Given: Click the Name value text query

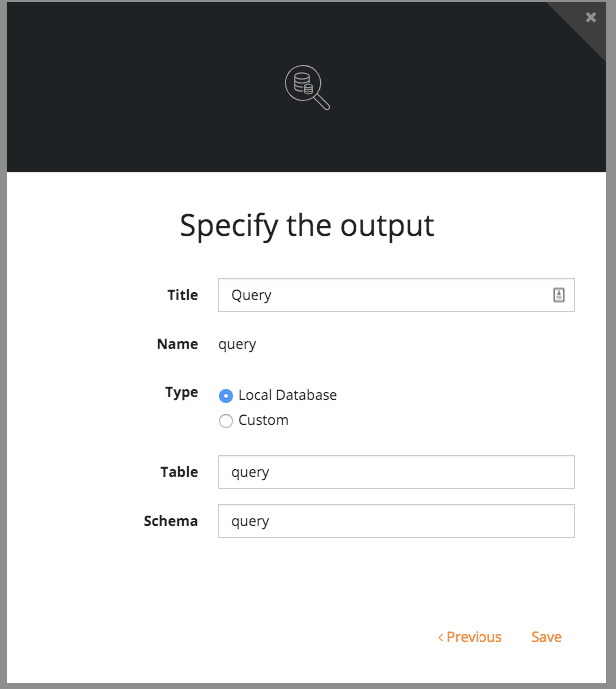Looking at the screenshot, I should pyautogui.click(x=237, y=344).
